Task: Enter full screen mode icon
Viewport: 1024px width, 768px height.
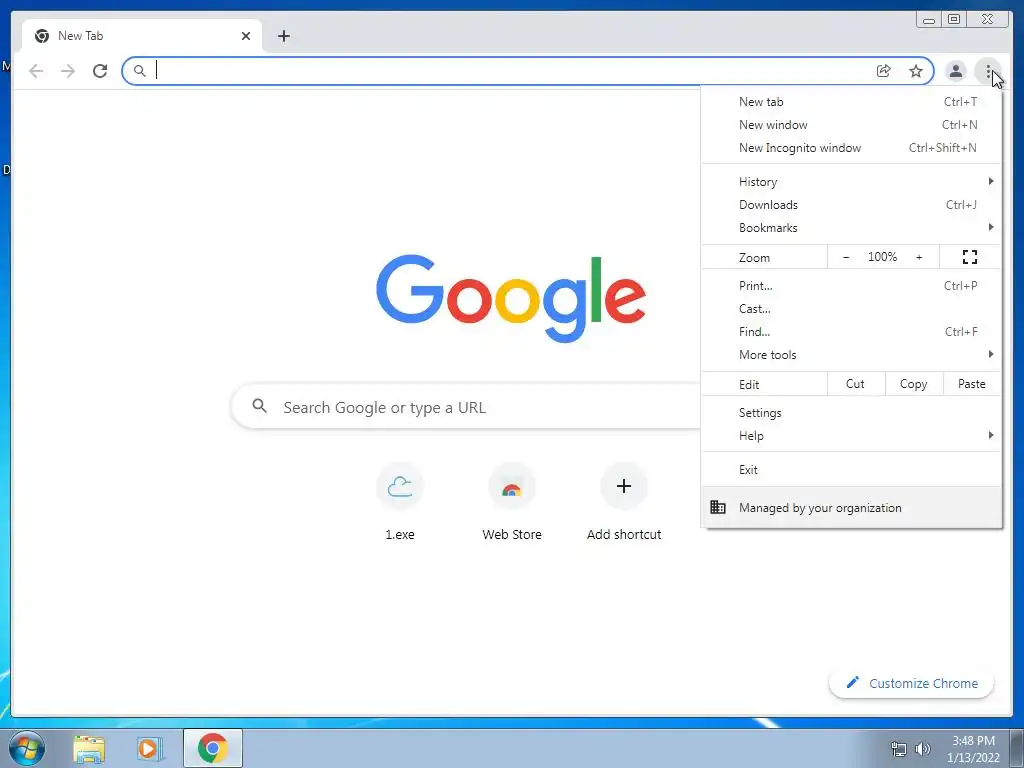Action: [970, 257]
